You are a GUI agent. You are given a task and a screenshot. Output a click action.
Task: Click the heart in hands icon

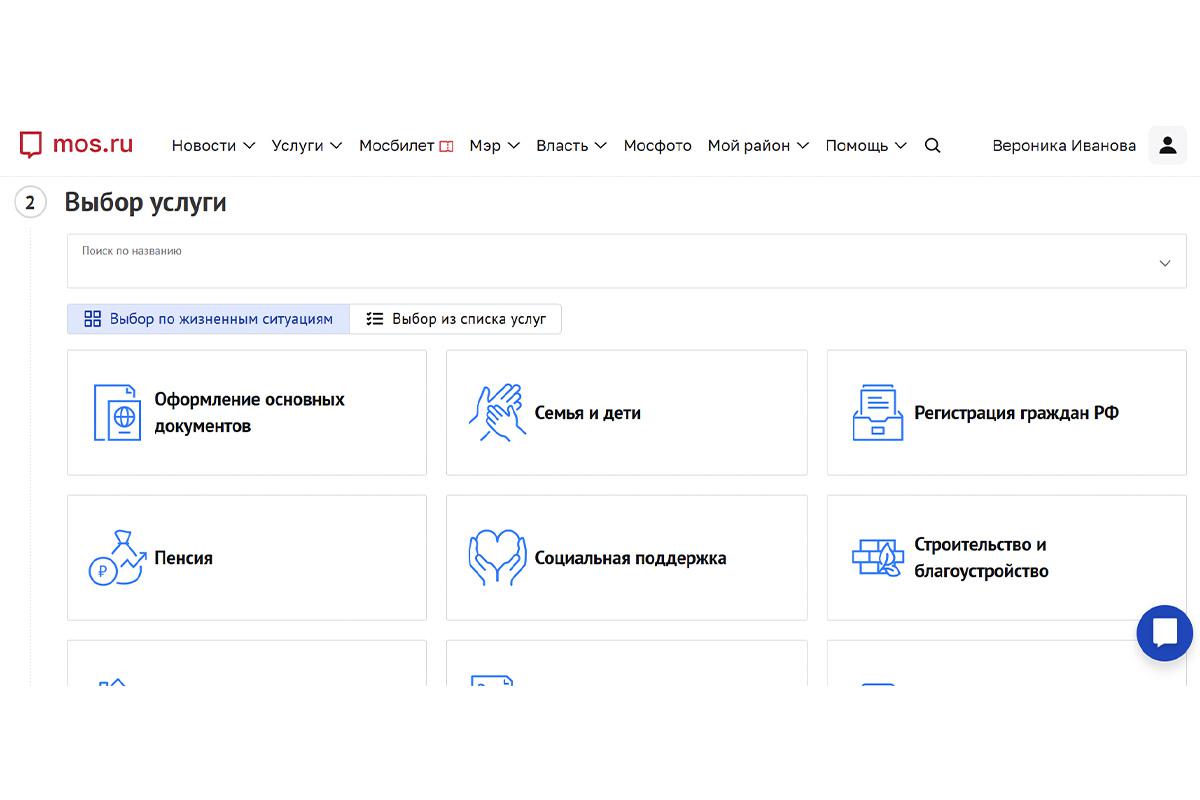[x=496, y=558]
